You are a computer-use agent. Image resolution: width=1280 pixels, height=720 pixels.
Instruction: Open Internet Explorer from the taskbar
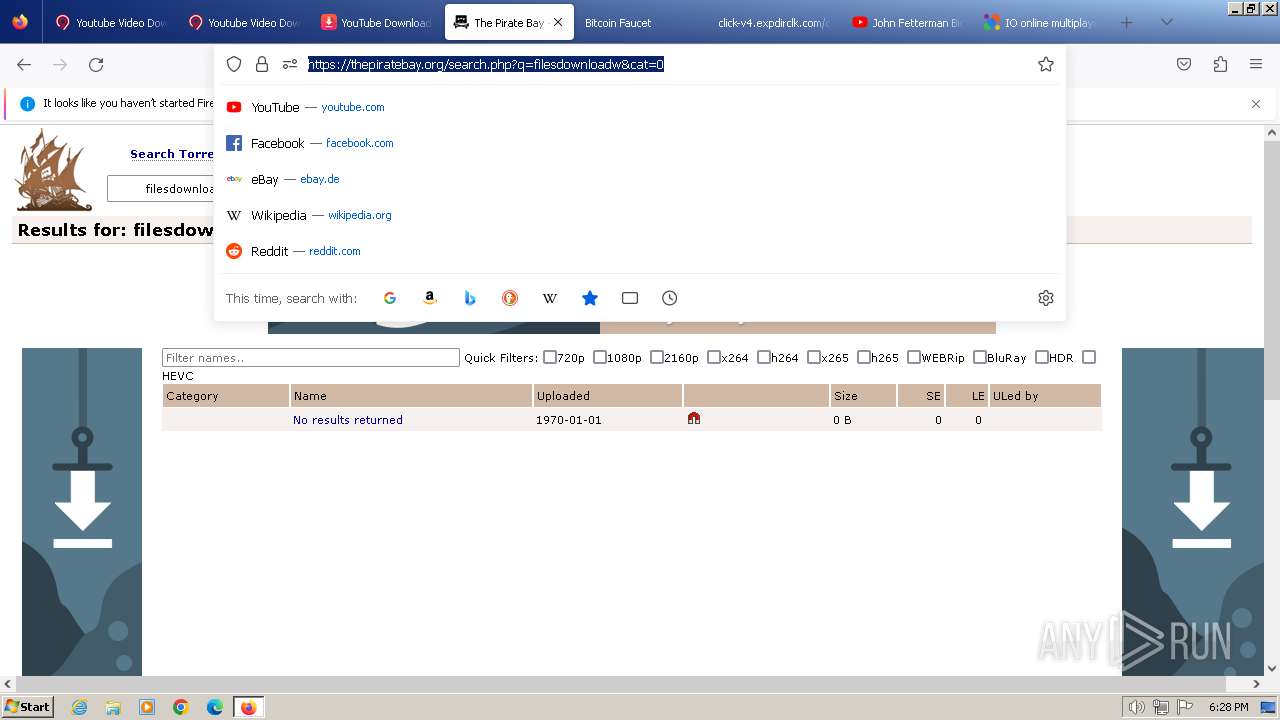(x=80, y=707)
